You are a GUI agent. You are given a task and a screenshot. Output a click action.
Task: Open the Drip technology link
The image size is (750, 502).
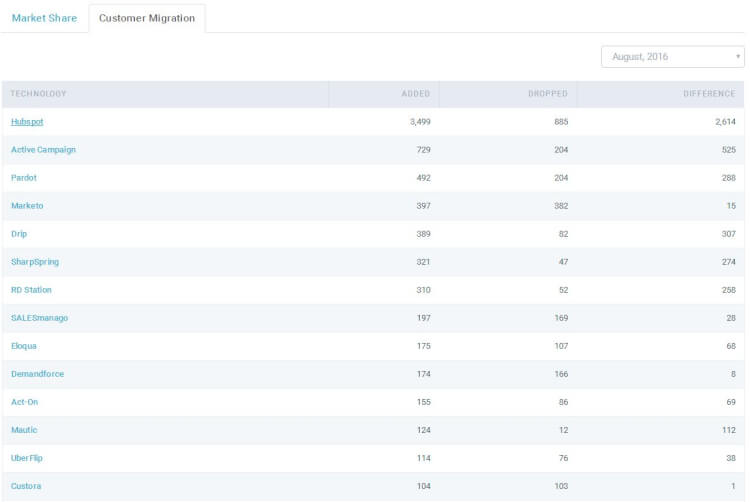coord(19,234)
